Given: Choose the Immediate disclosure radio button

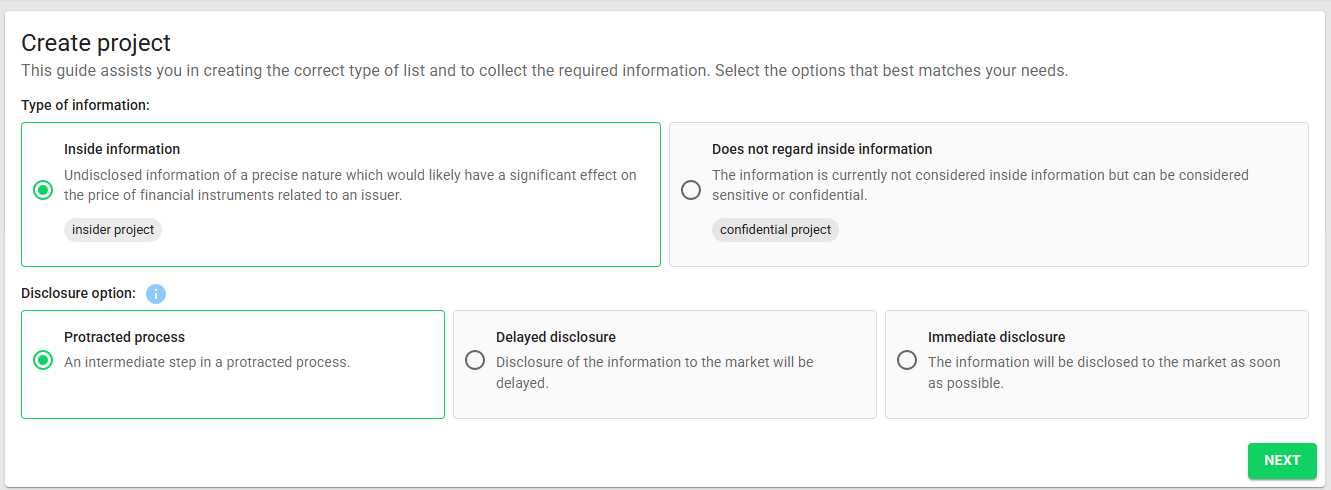Looking at the screenshot, I should coord(907,360).
